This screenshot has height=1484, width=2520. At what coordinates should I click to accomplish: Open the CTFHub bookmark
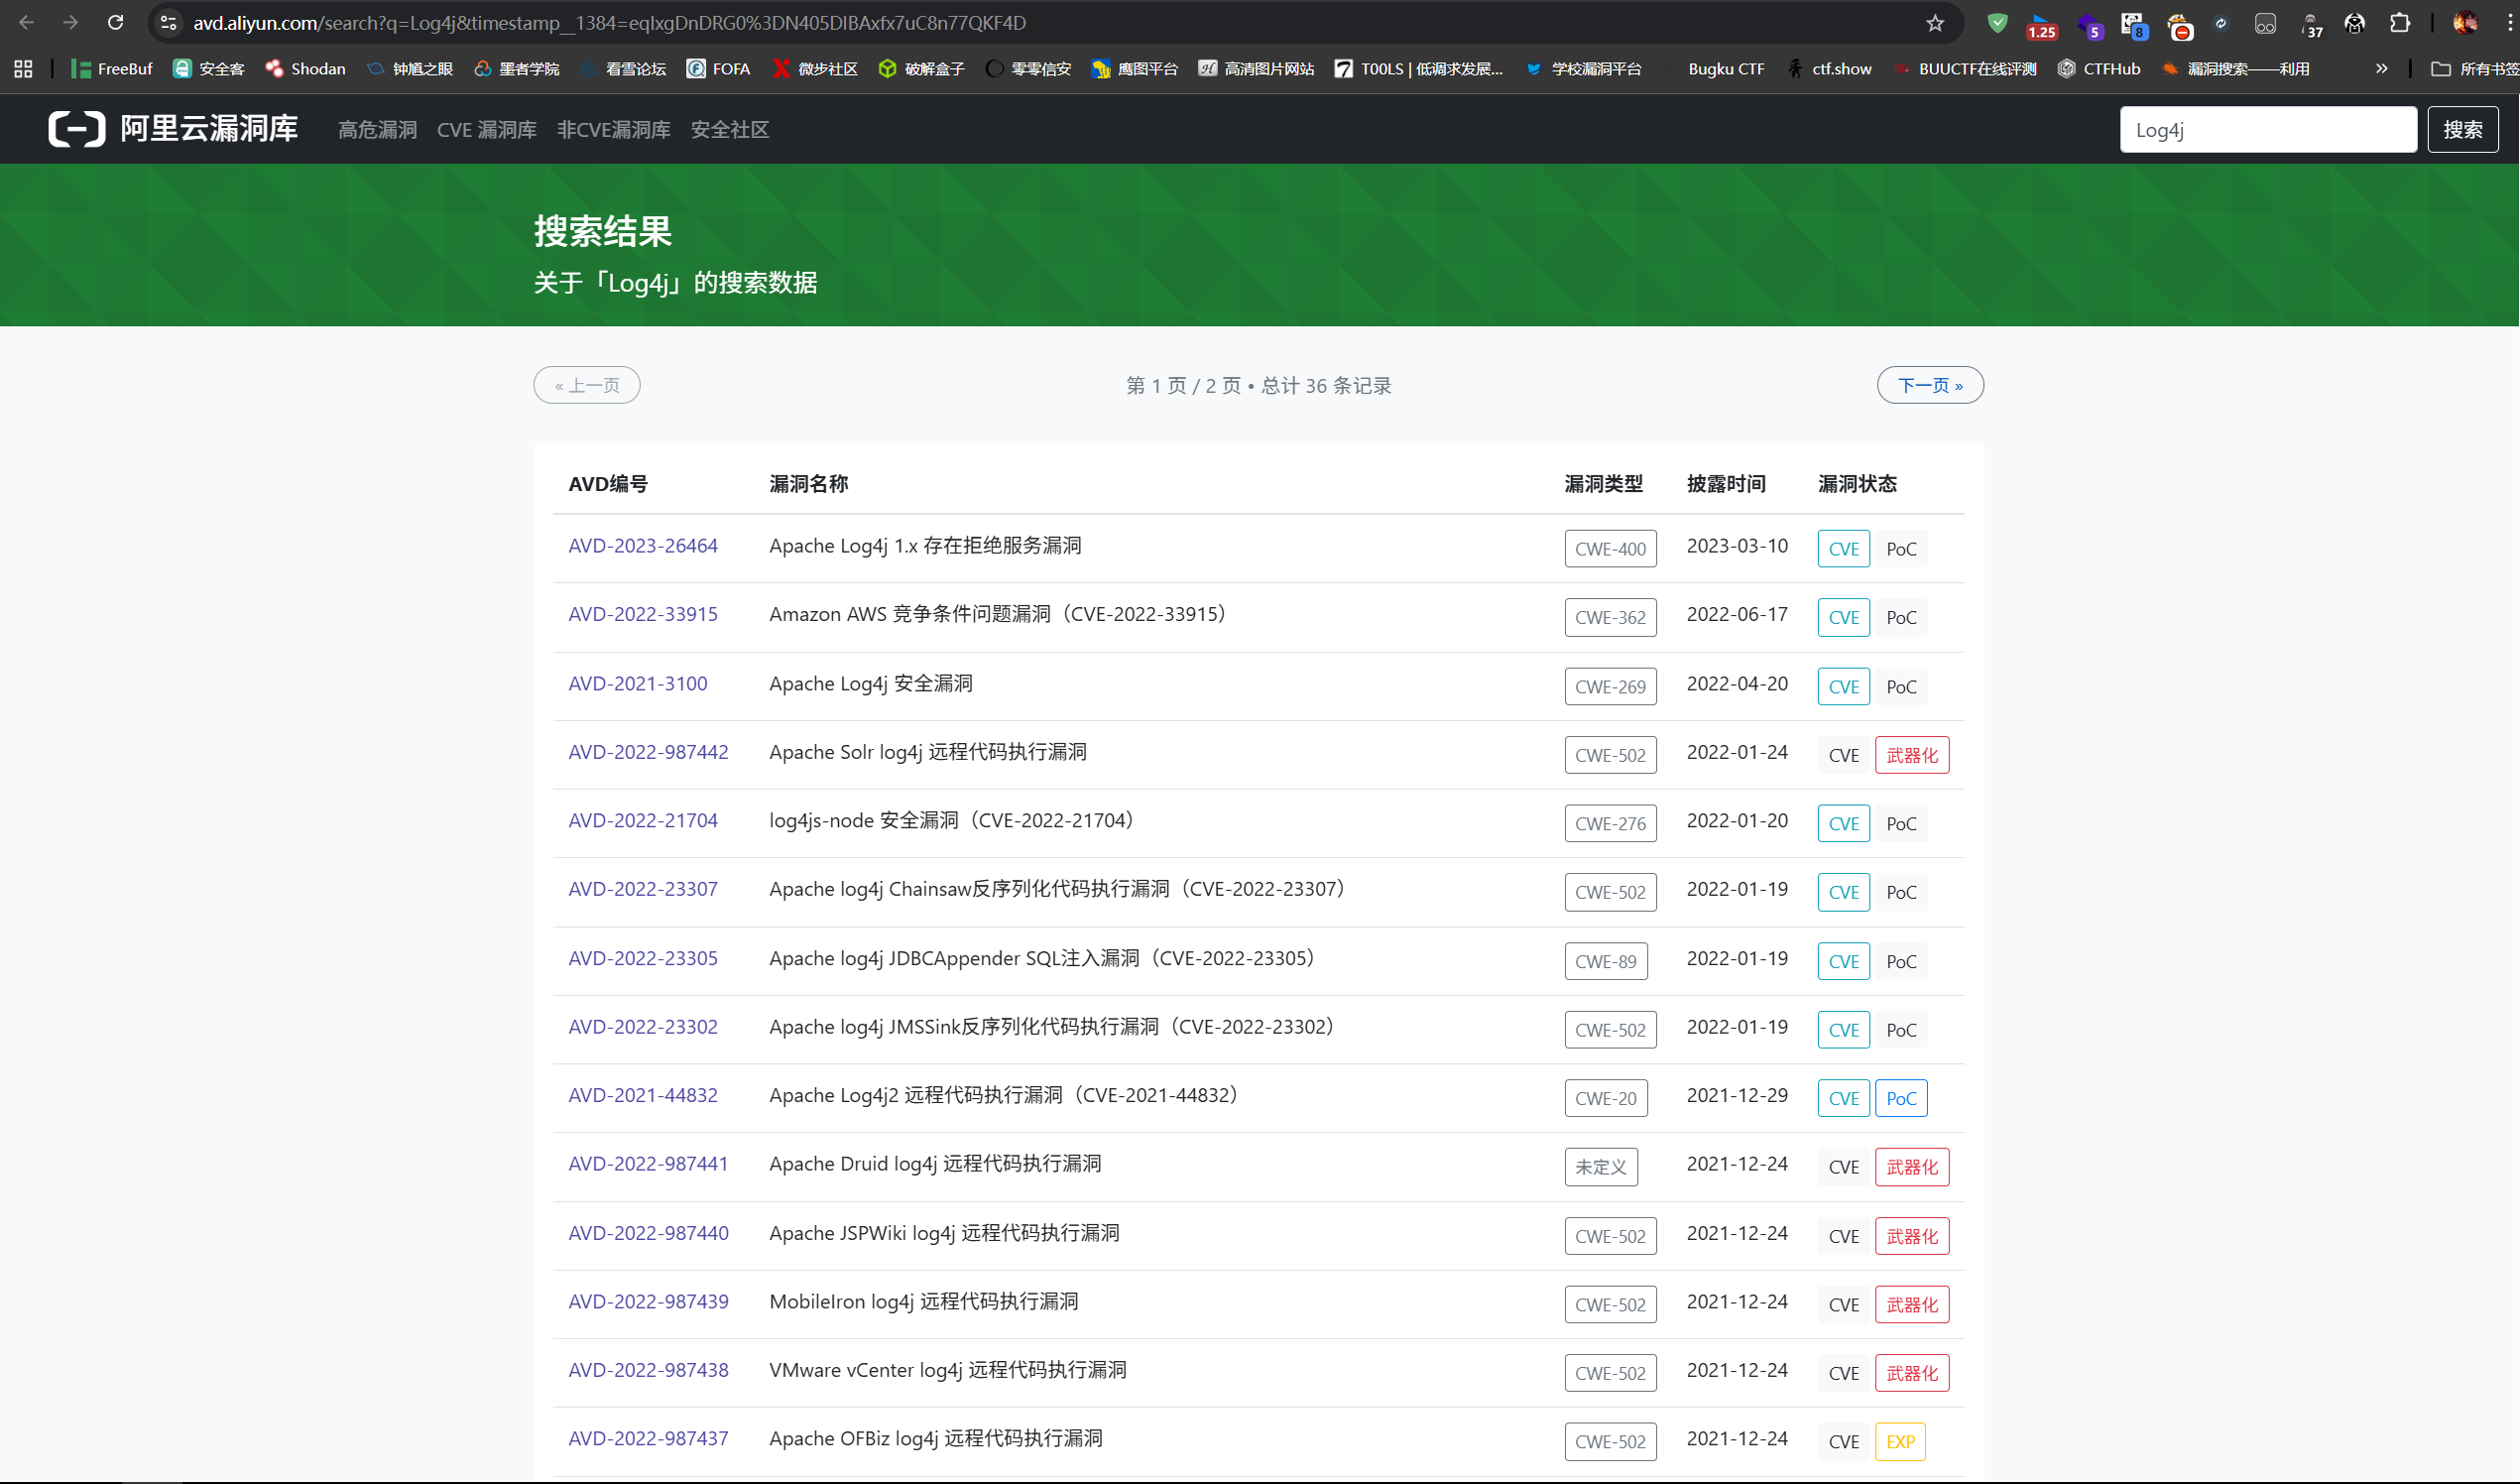pos(2098,69)
